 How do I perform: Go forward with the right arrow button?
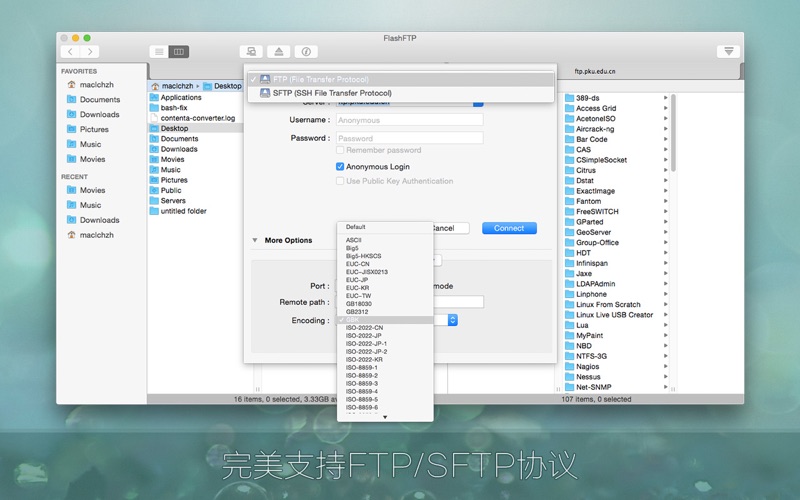(90, 52)
